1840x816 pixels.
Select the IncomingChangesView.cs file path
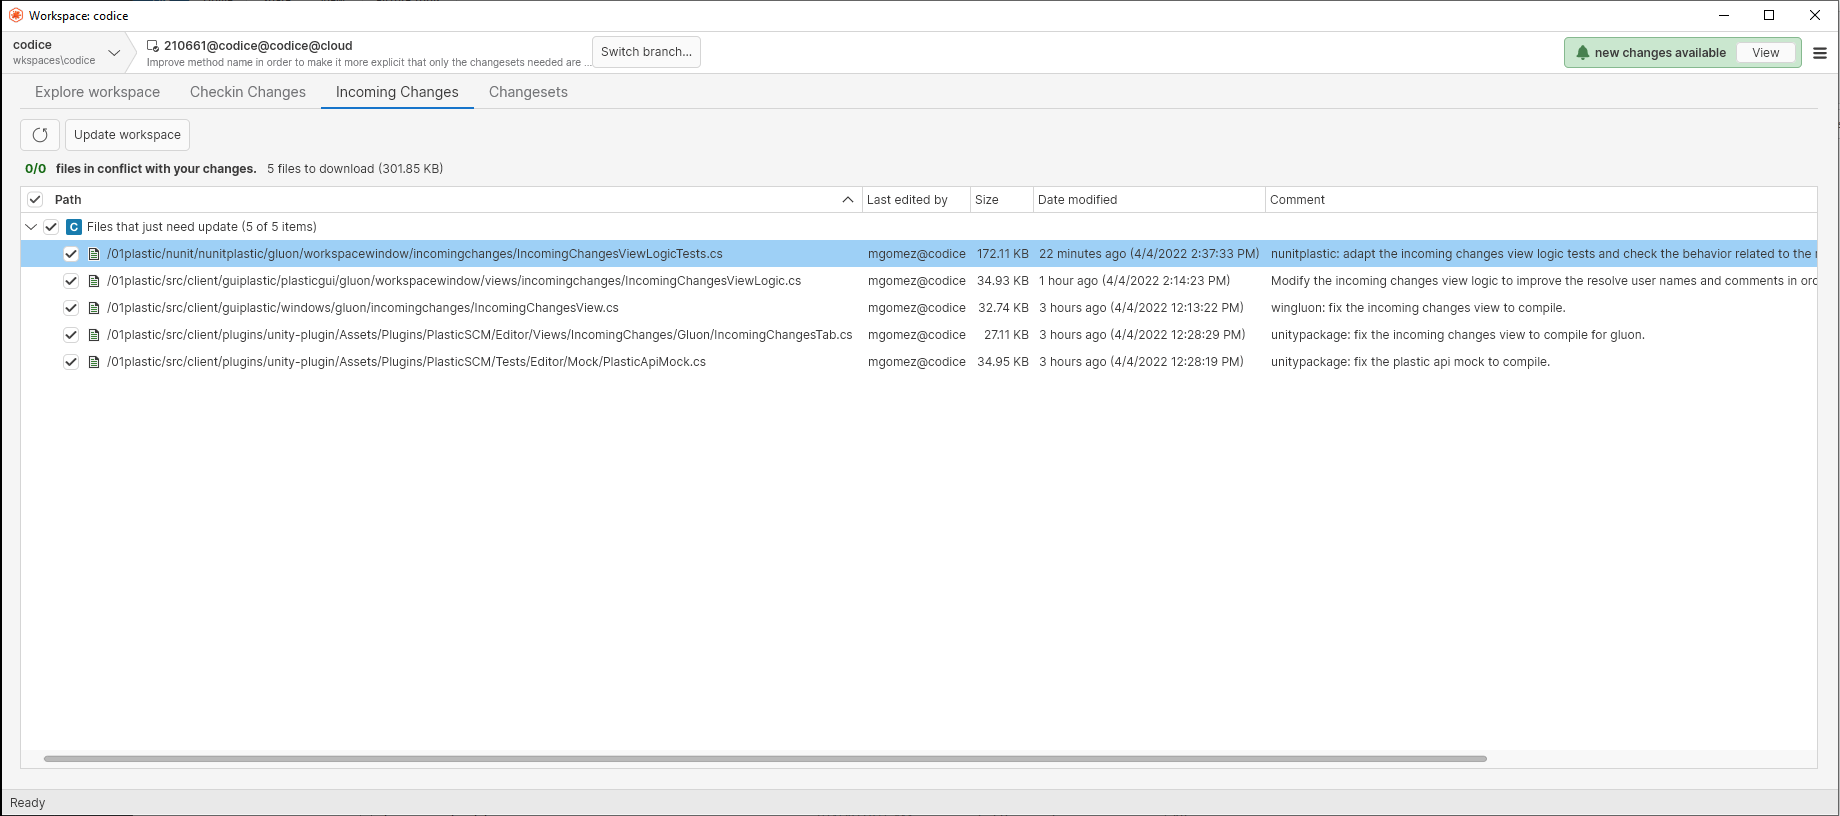click(363, 308)
